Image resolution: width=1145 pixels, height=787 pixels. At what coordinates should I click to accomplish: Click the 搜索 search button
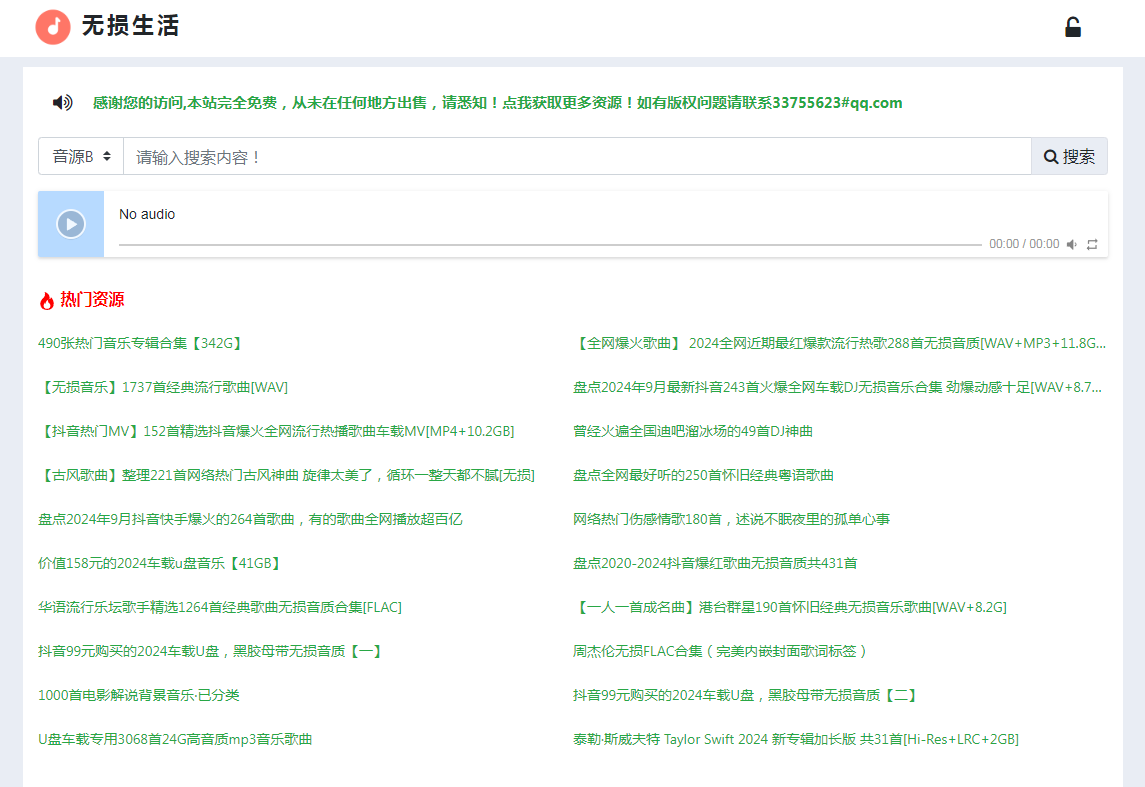point(1069,156)
